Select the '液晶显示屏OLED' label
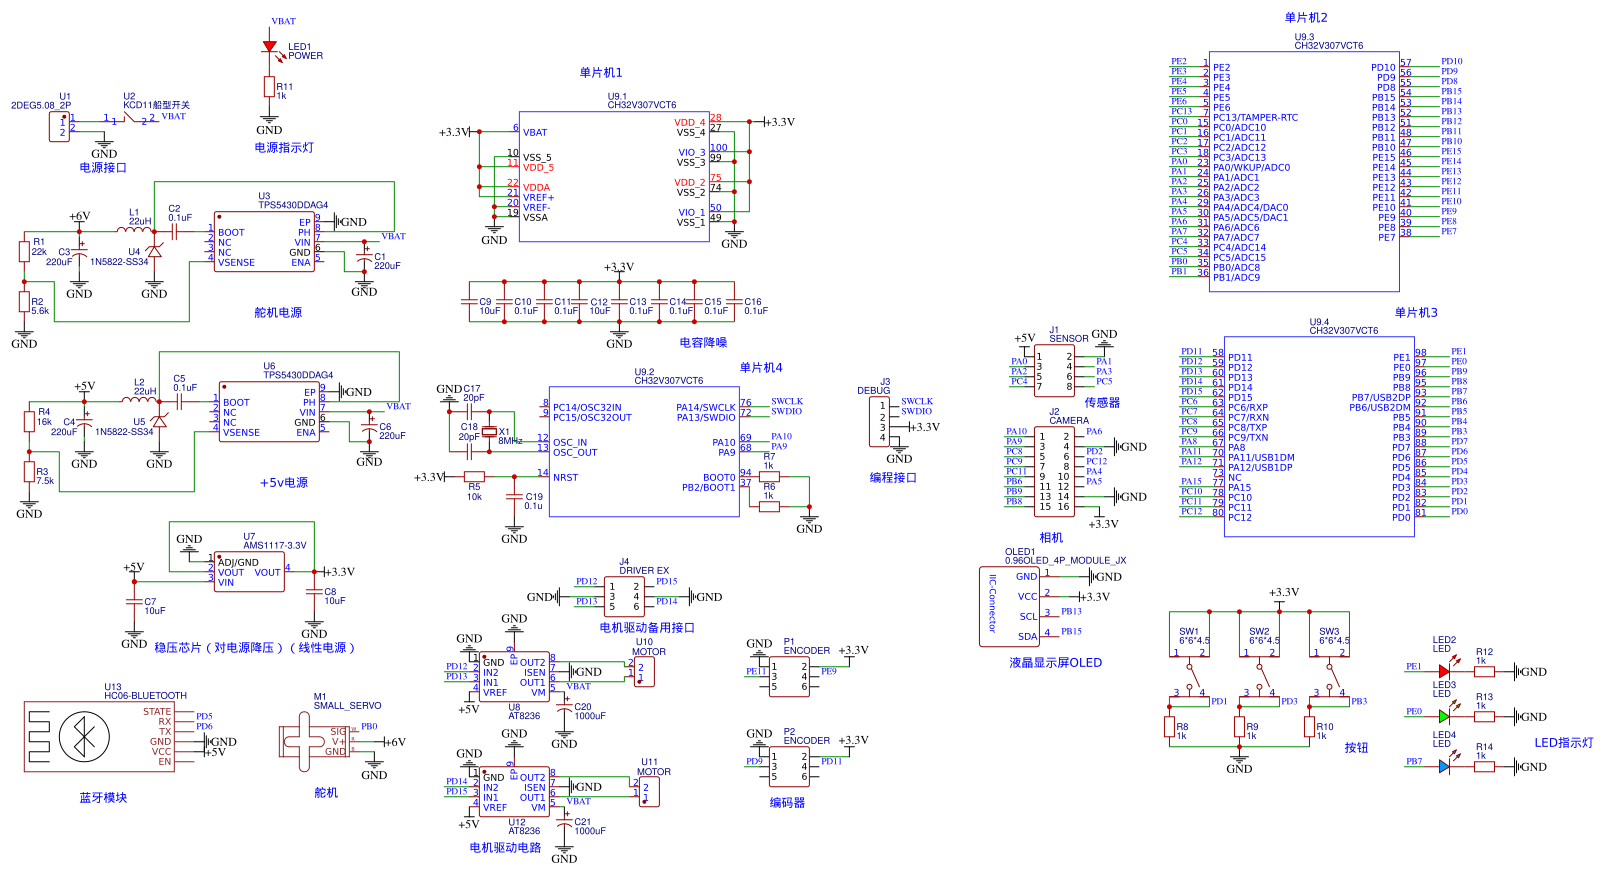Screen dimensions: 1604x875 (x=1055, y=662)
